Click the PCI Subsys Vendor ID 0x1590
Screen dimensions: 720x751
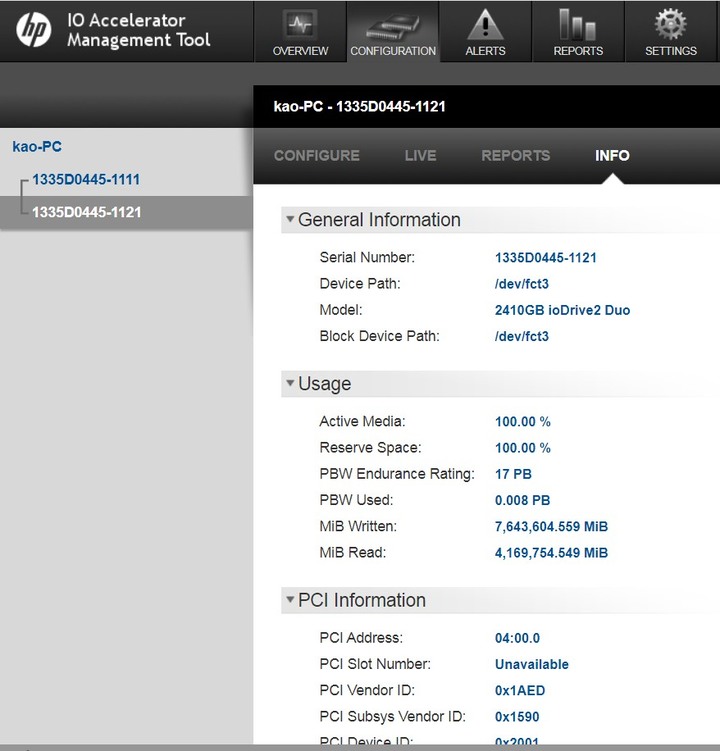(517, 717)
